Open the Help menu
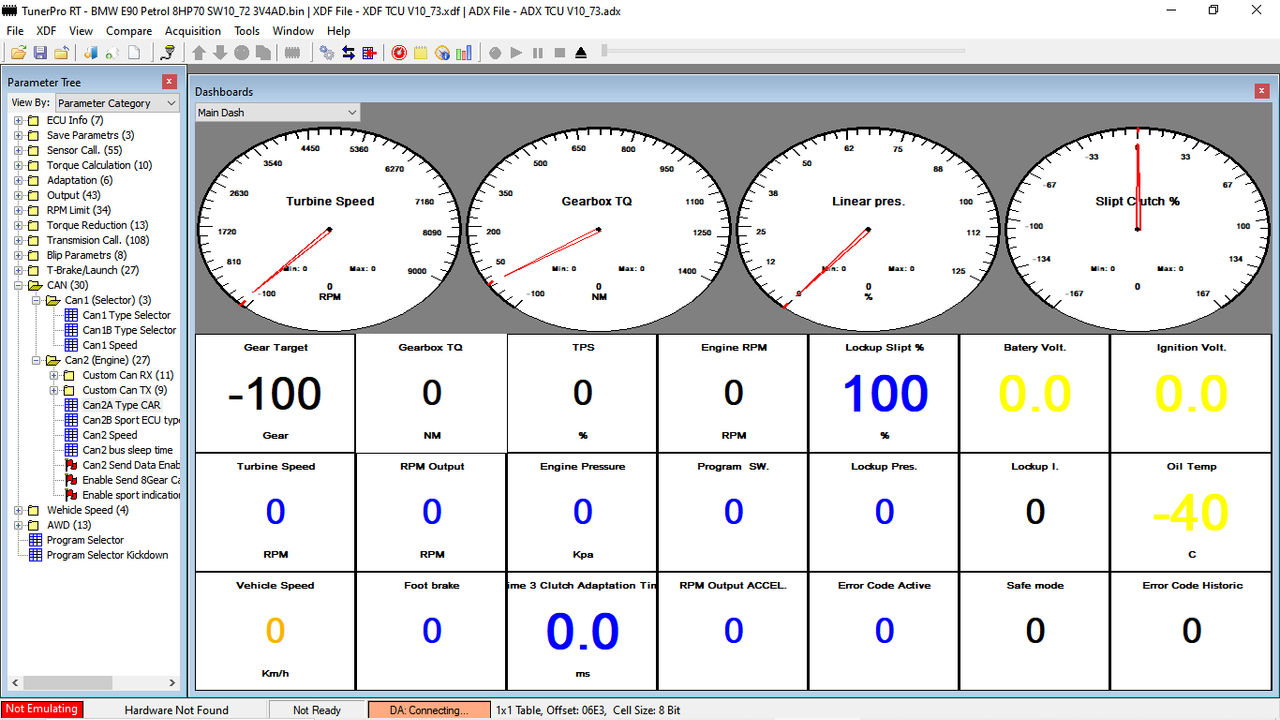Image resolution: width=1280 pixels, height=720 pixels. click(x=339, y=31)
